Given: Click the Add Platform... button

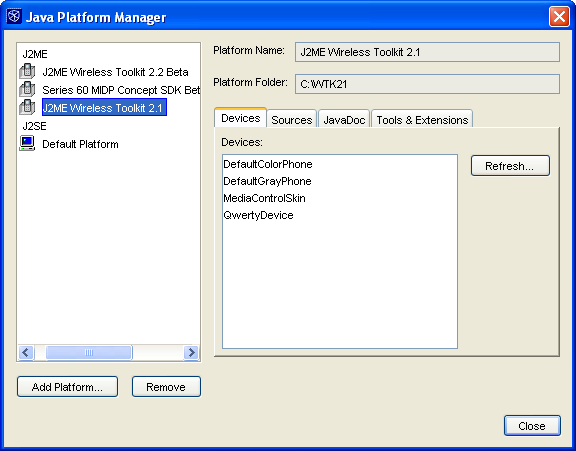Looking at the screenshot, I should 67,387.
